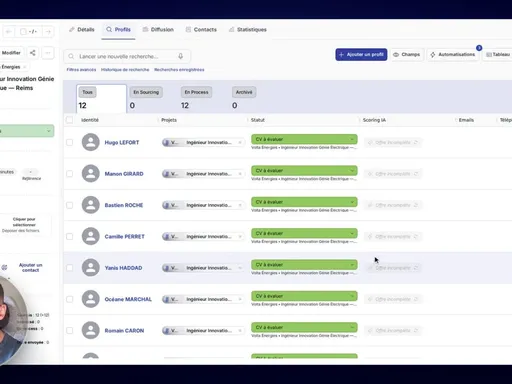Click the previous arrow navigation icon

pos(9,32)
